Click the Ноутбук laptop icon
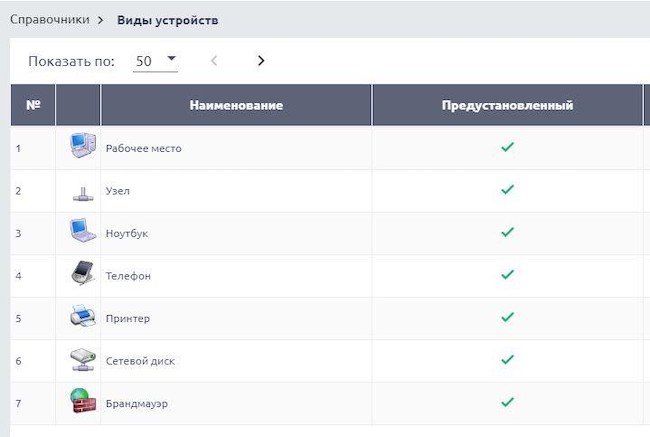The image size is (650, 437). [x=81, y=232]
